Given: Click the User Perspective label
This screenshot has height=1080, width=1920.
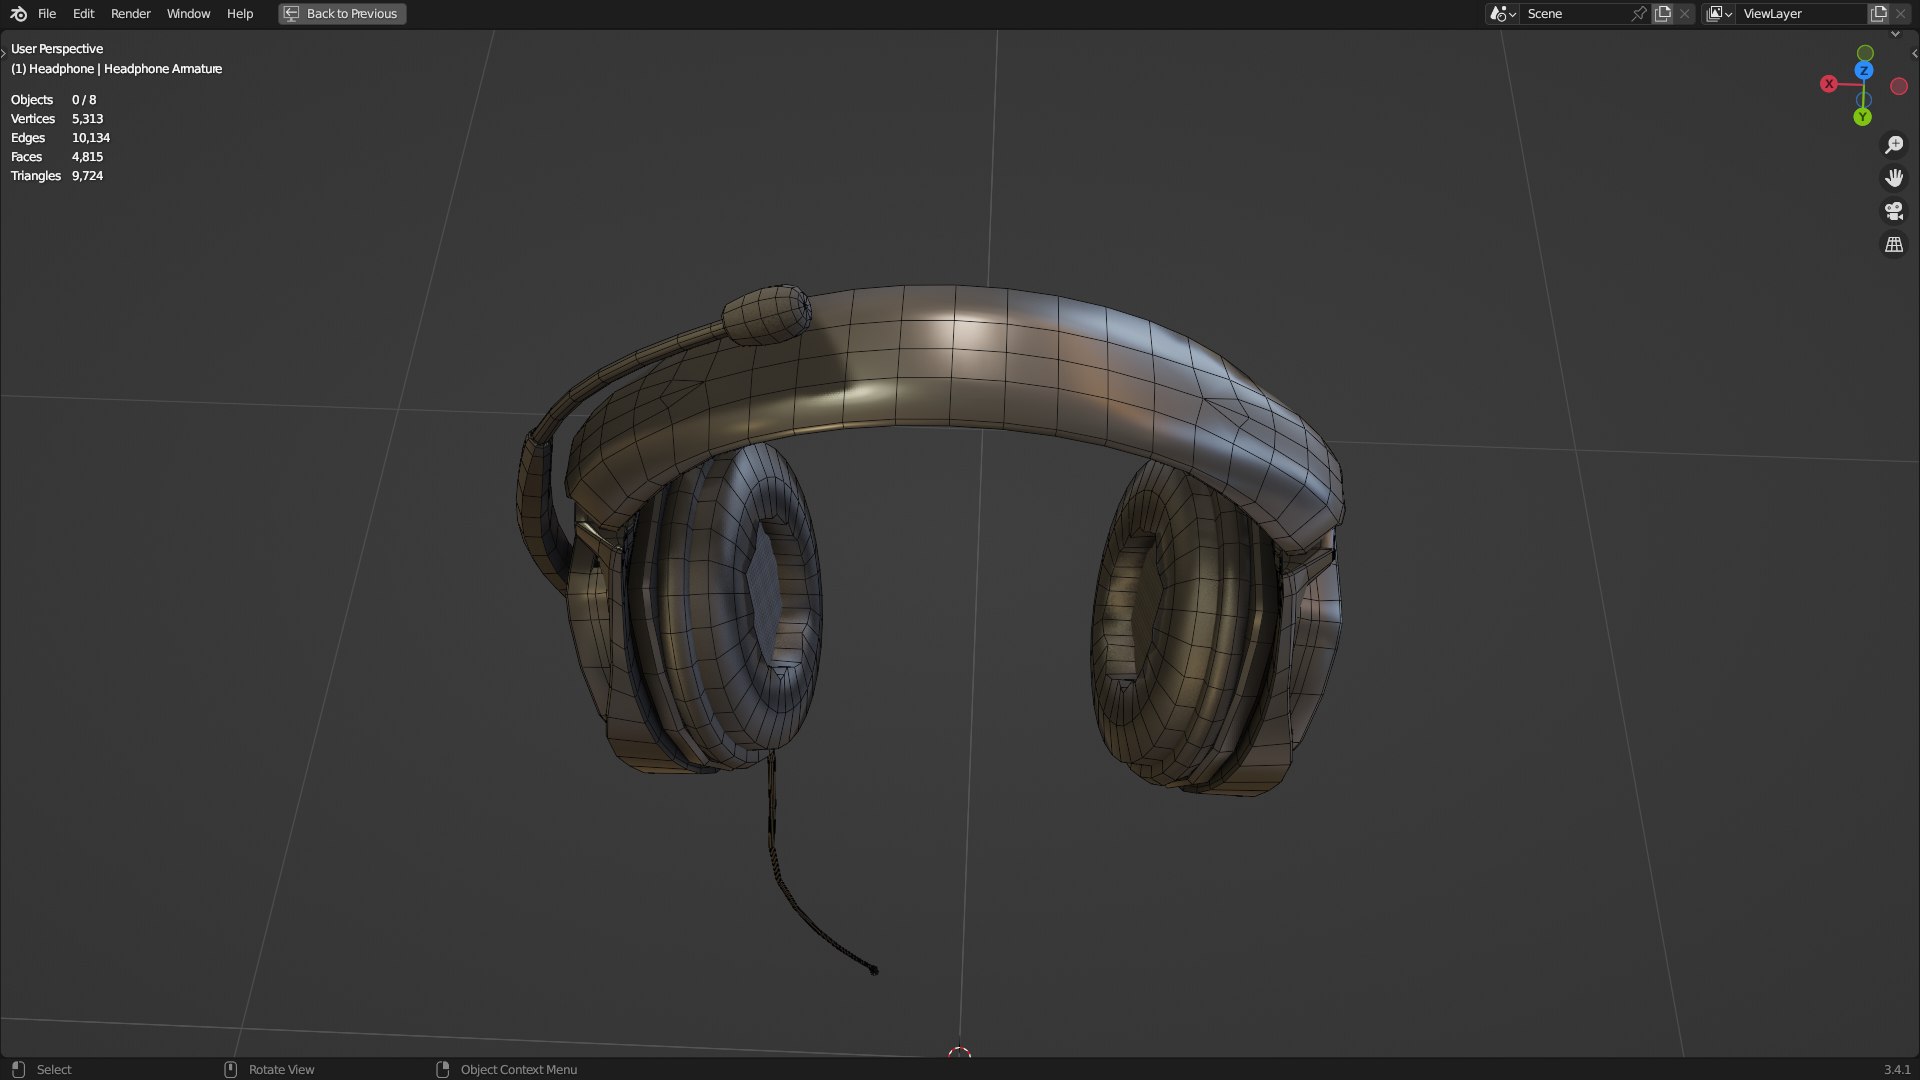Looking at the screenshot, I should 57,49.
